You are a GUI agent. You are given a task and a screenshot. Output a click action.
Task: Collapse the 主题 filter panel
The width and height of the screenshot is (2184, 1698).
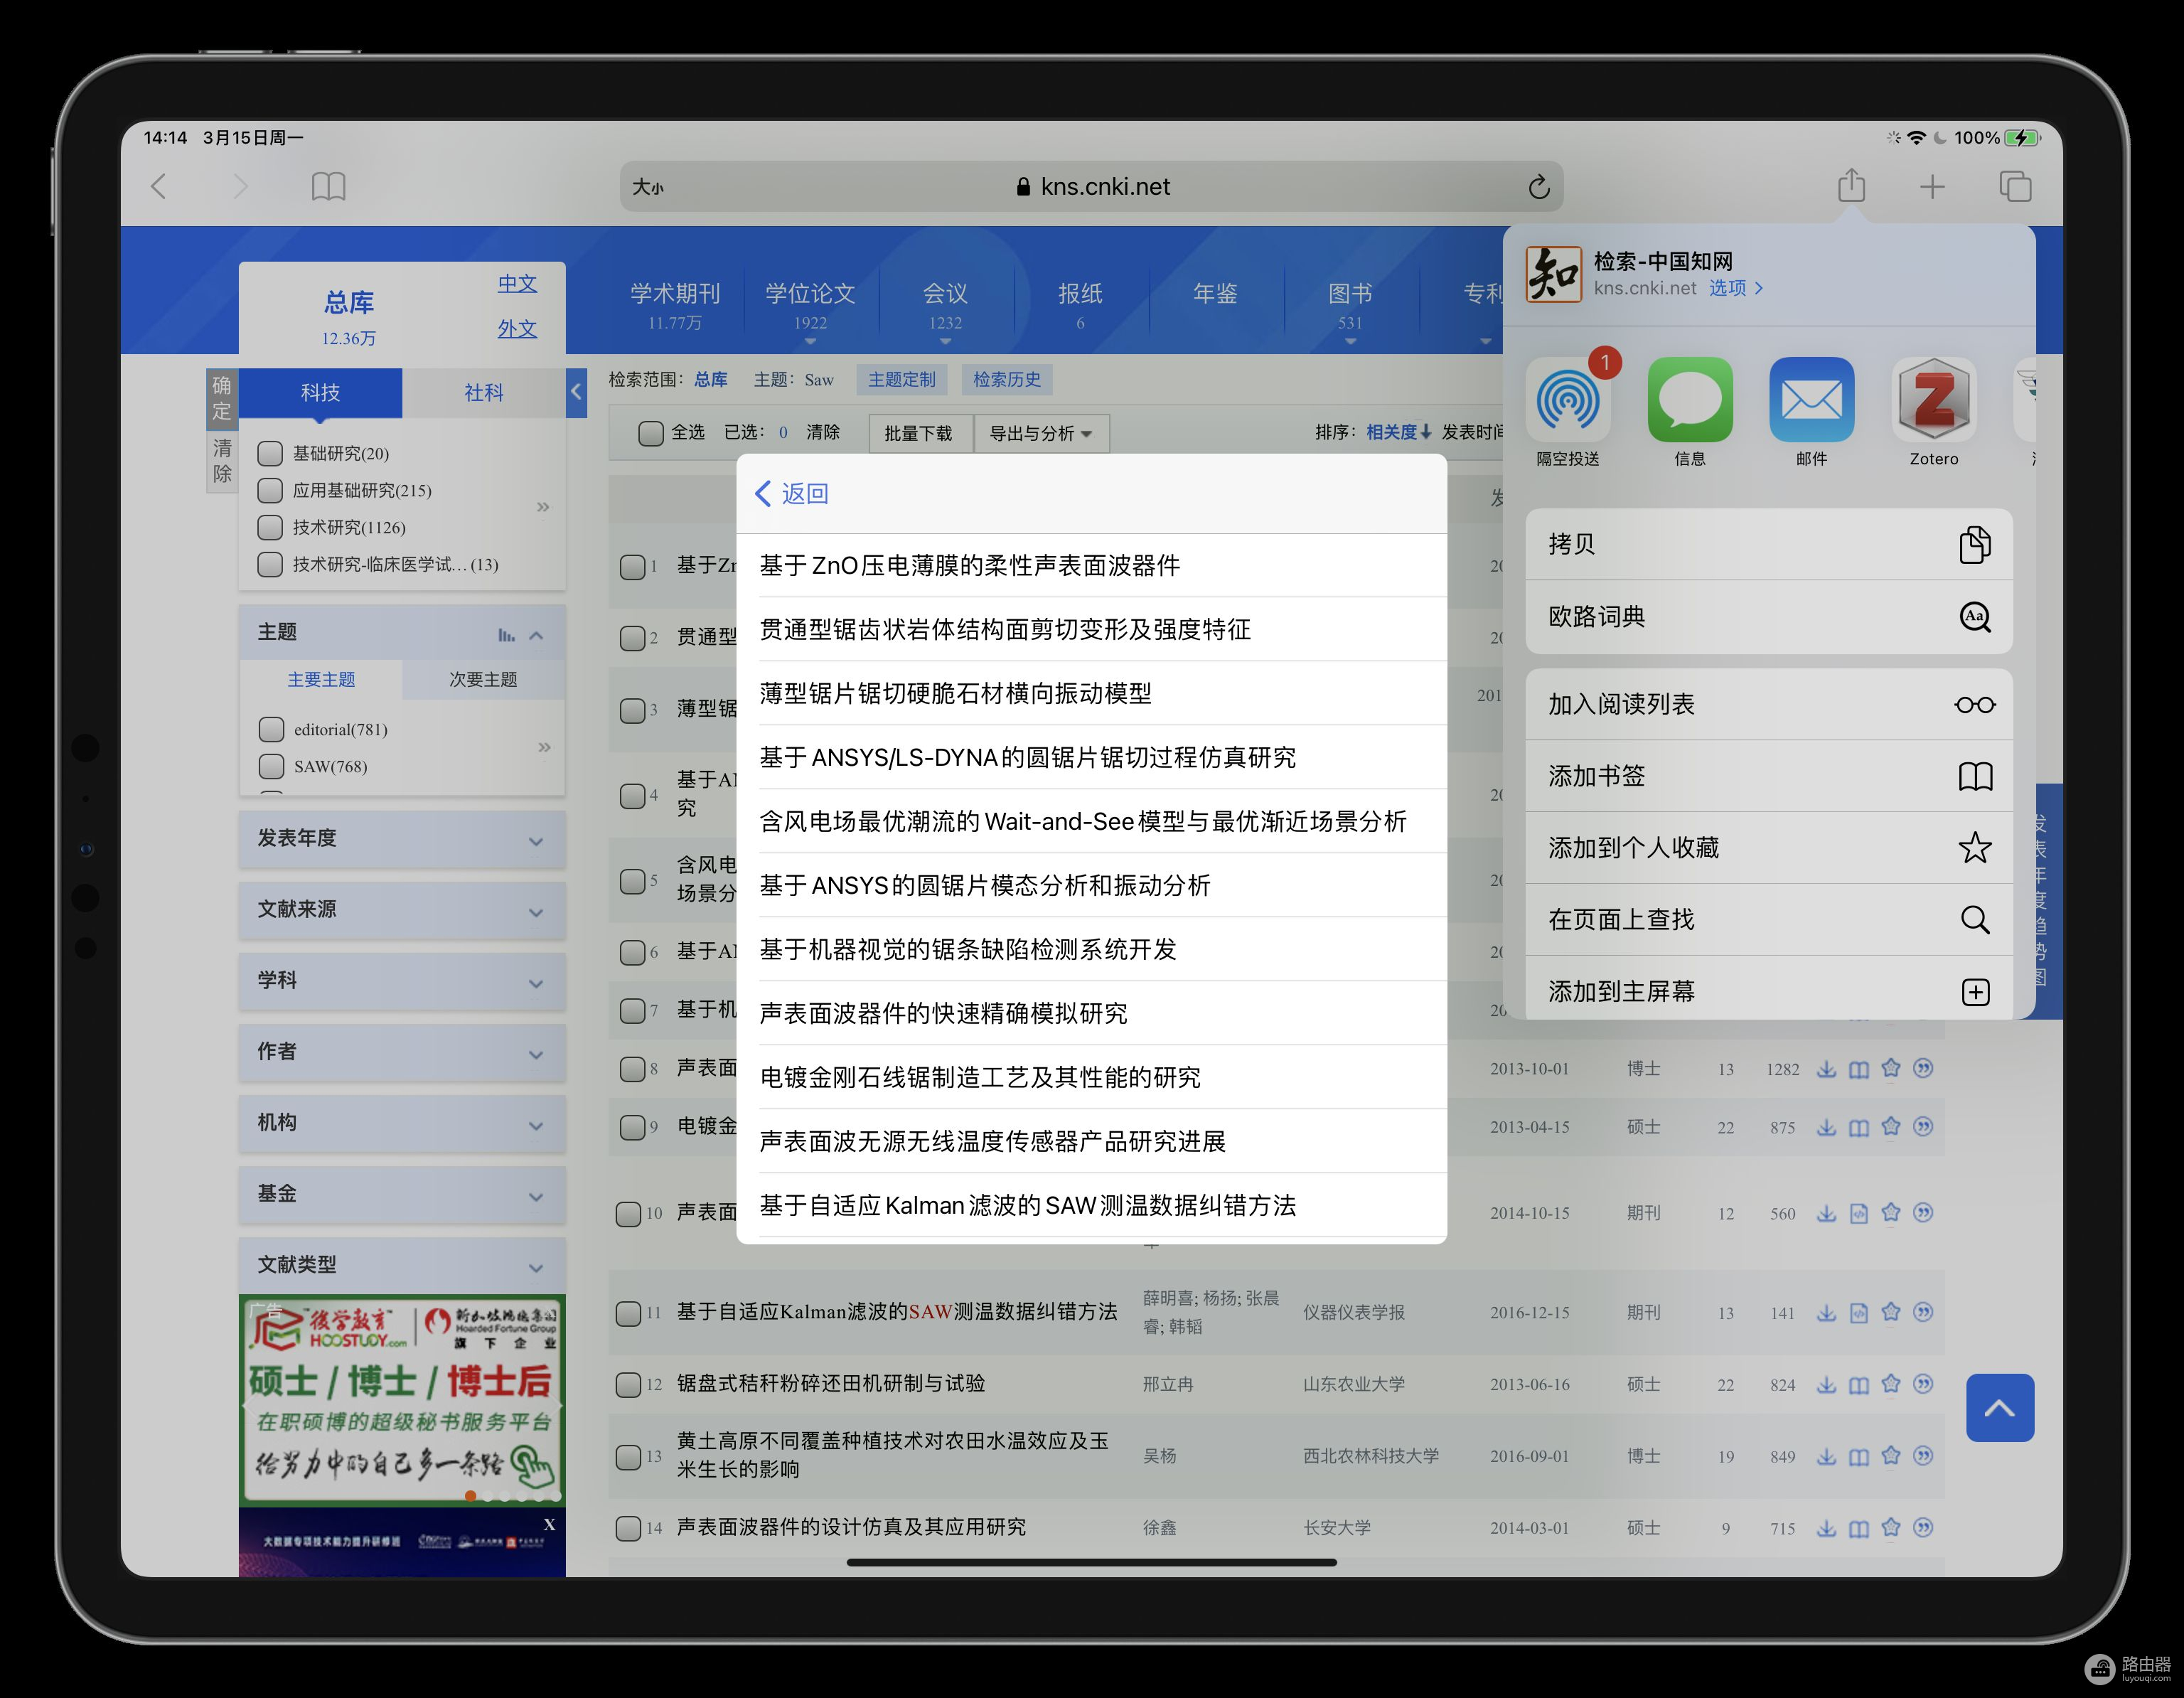536,635
